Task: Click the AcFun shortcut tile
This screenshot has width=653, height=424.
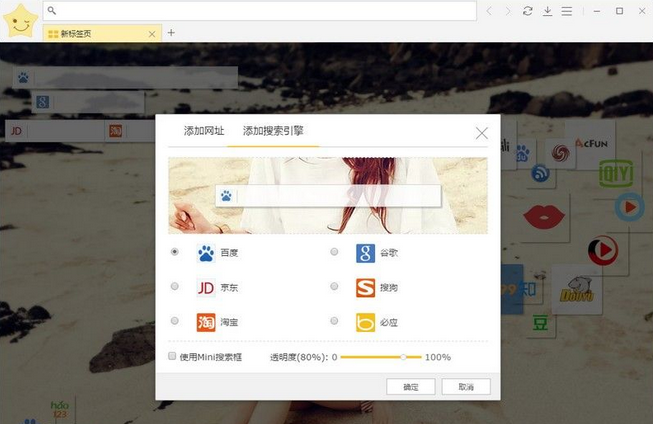Action: [591, 144]
